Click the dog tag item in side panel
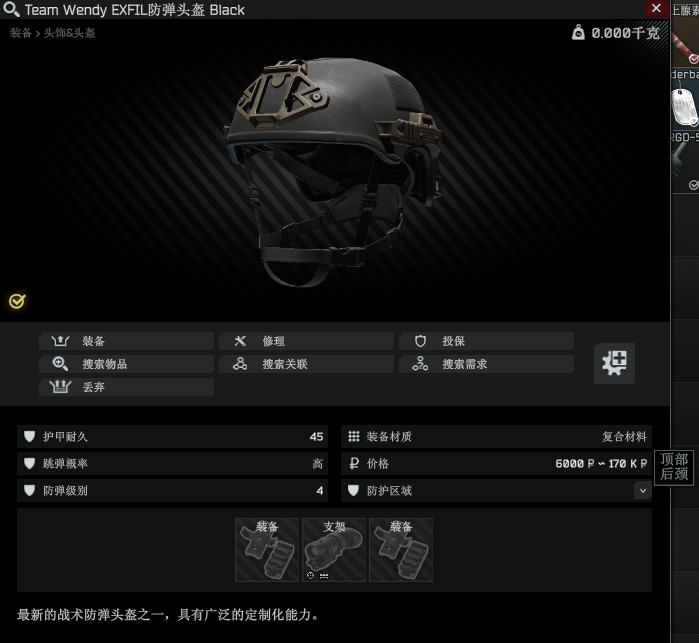Viewport: 699px width, 643px height. 685,107
